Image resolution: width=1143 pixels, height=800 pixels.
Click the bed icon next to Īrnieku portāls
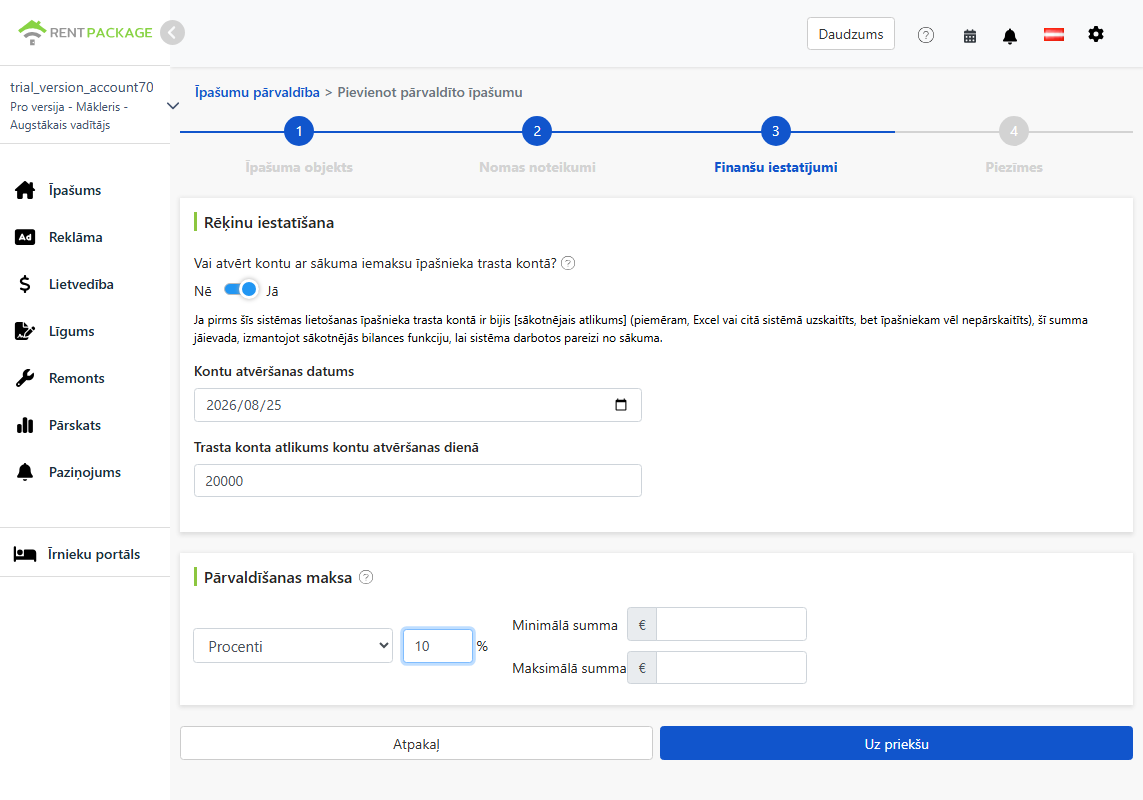[25, 554]
